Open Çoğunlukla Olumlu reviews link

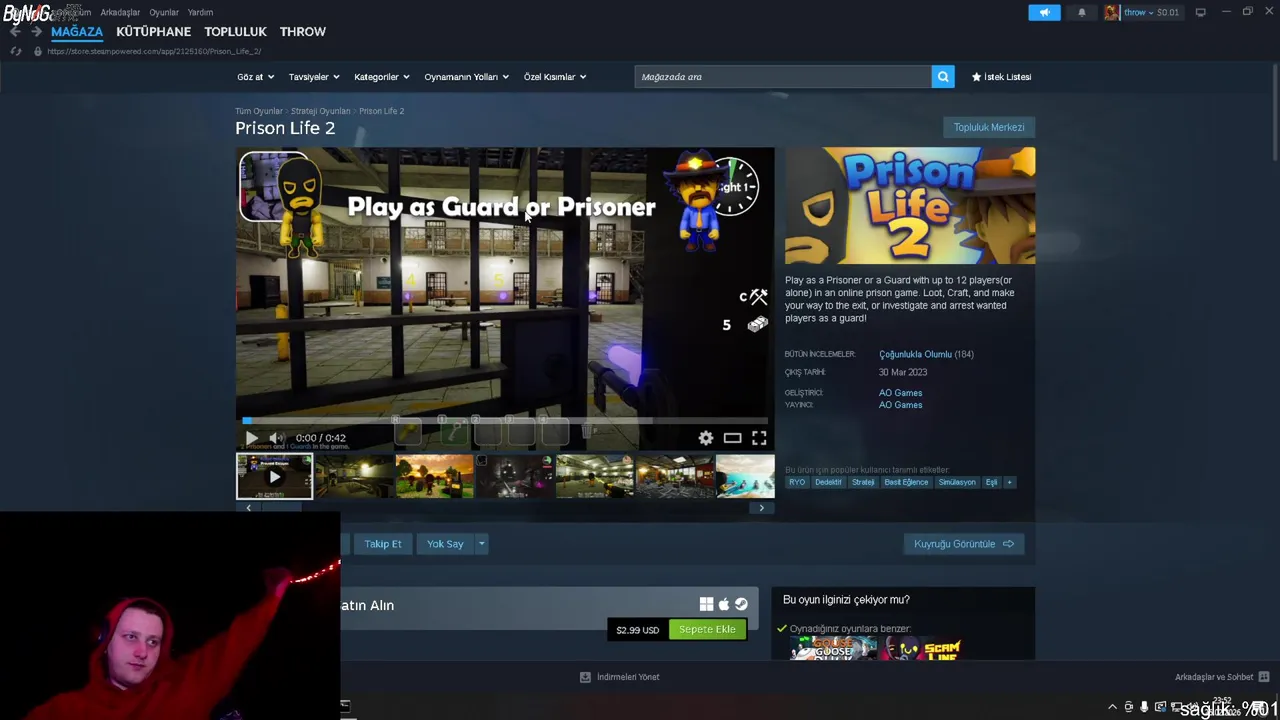point(915,354)
